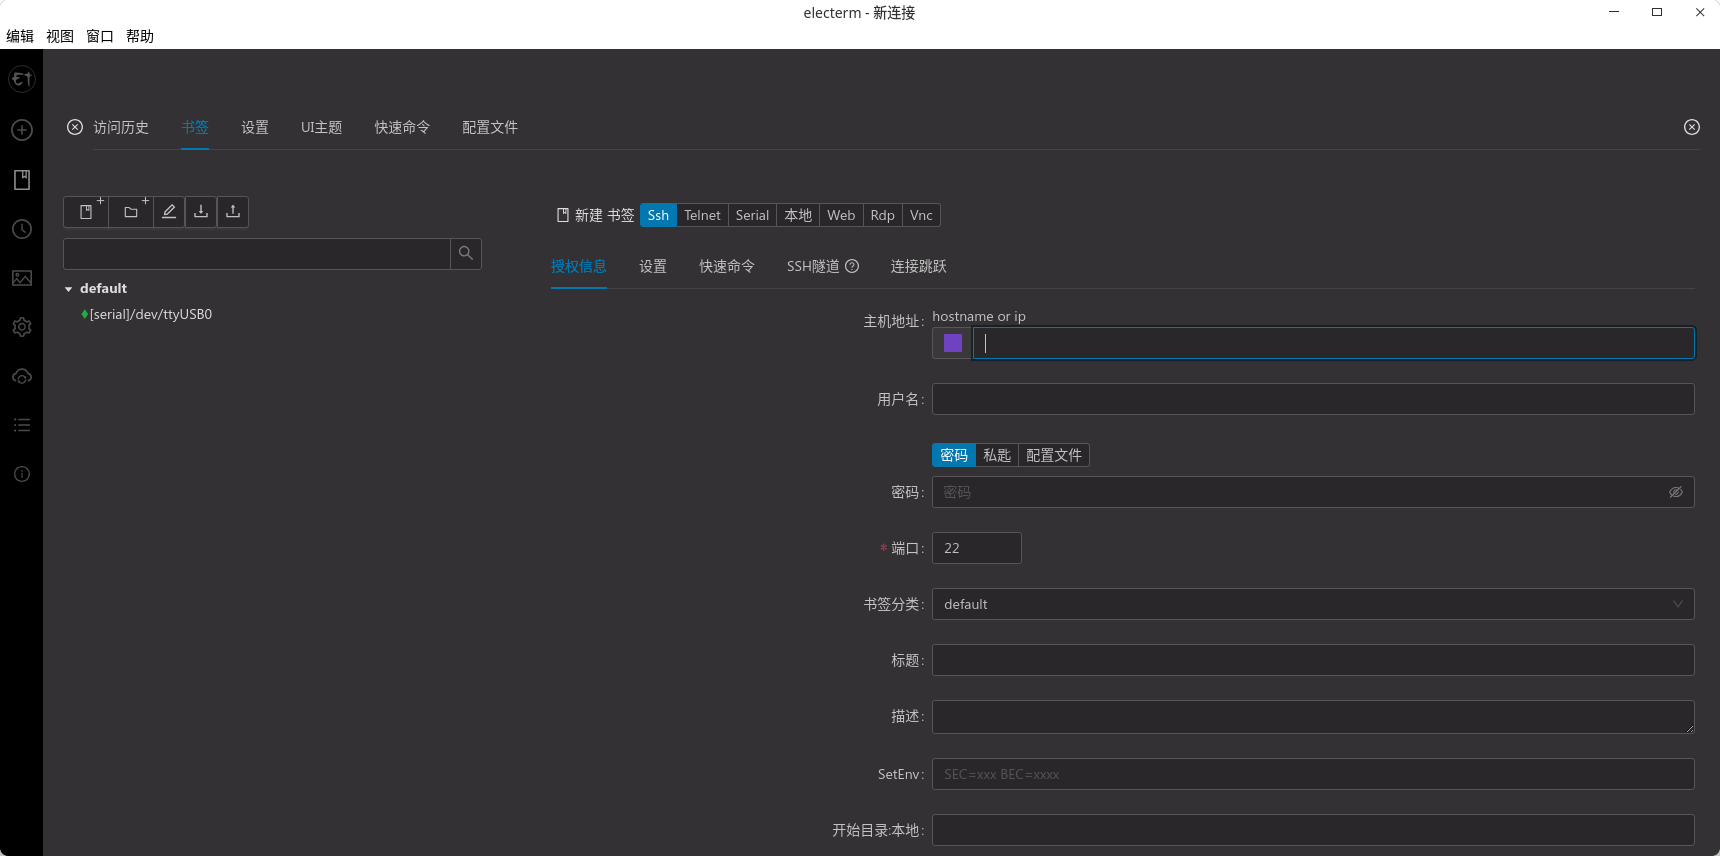Select the 私匙 authentication option

[x=997, y=455]
